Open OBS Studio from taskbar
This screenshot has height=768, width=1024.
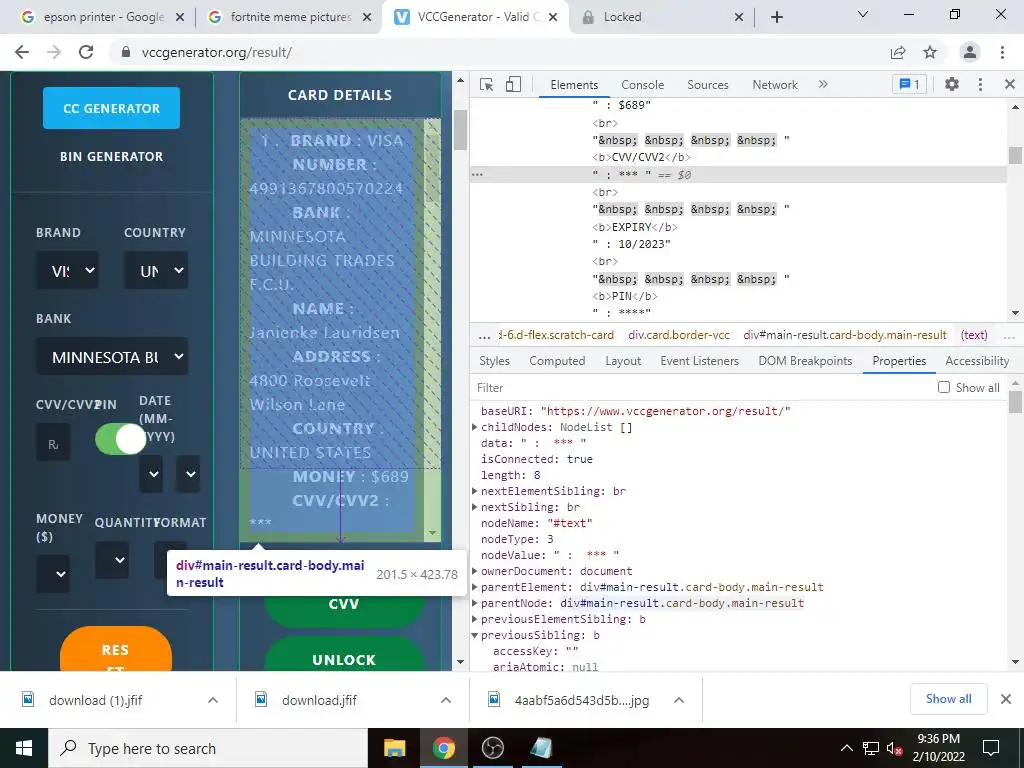pos(492,748)
